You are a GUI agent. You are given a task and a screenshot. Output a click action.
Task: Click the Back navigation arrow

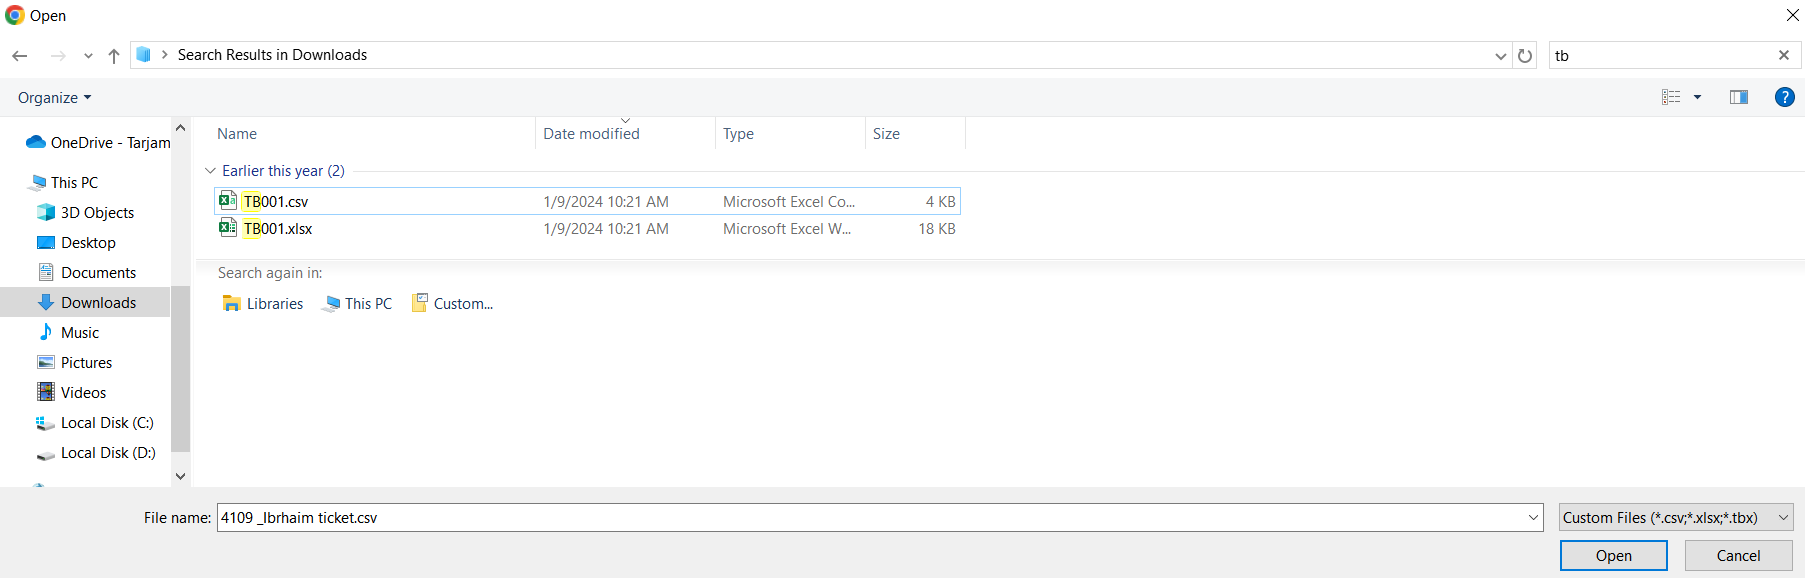tap(20, 56)
